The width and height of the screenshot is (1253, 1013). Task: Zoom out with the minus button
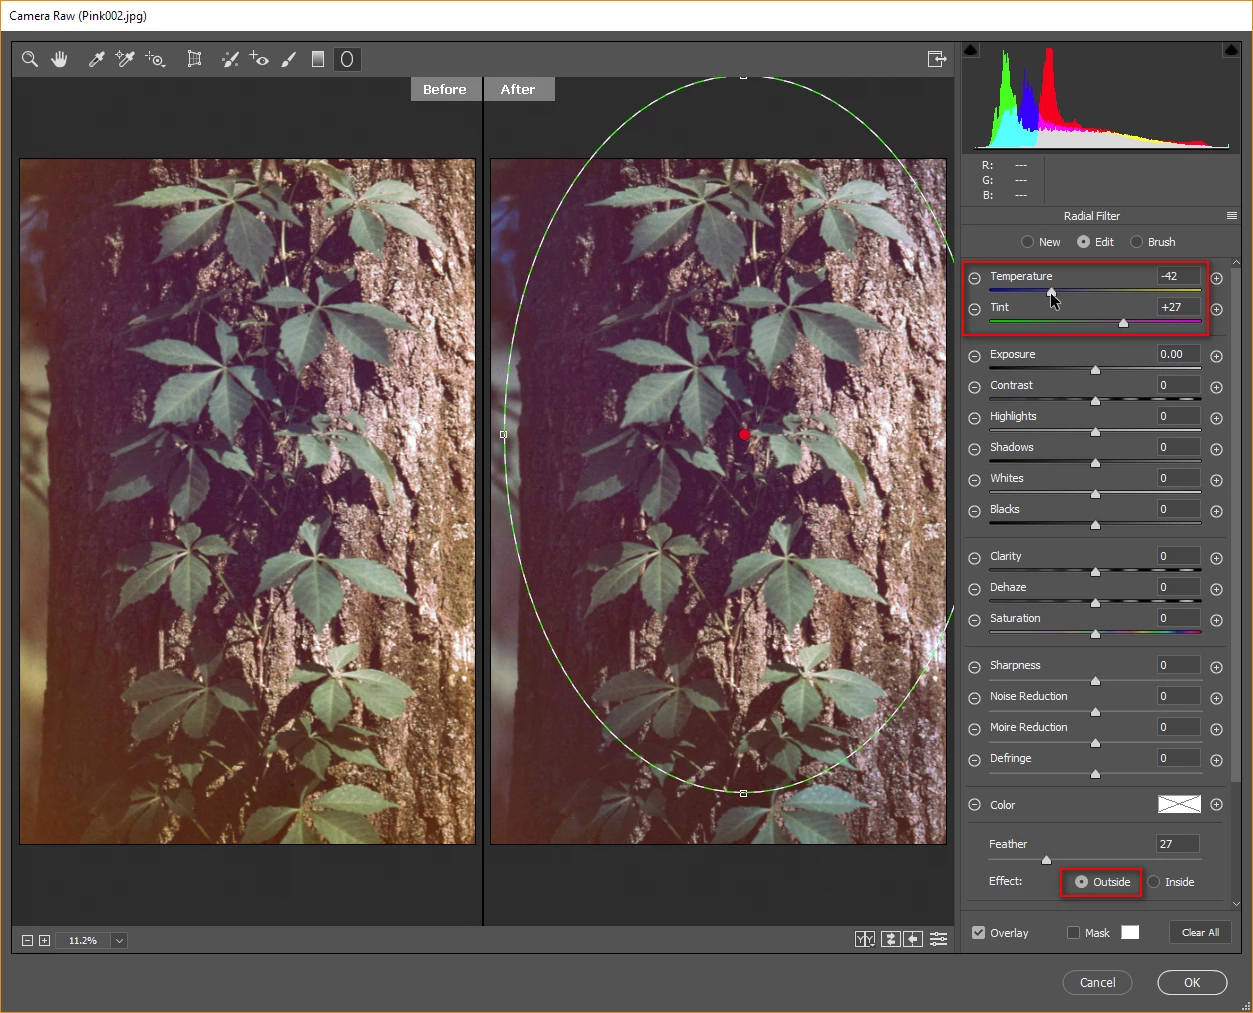[28, 940]
